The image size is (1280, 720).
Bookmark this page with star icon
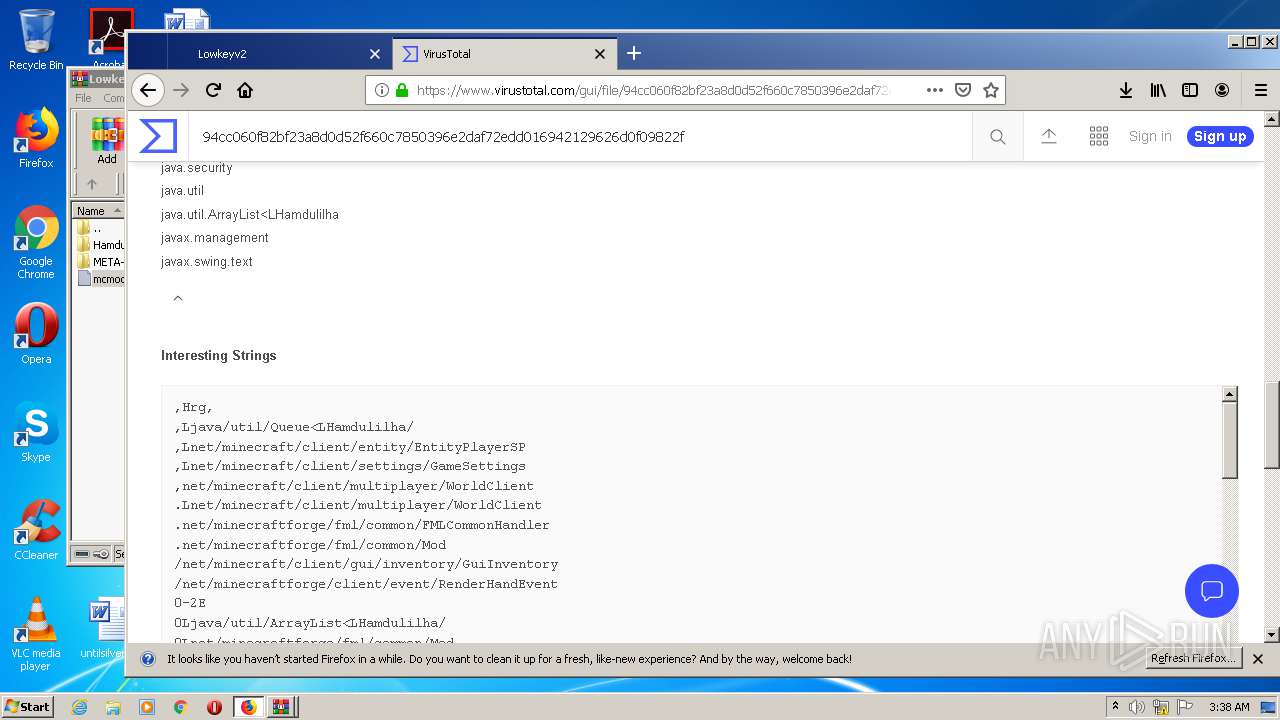[991, 90]
